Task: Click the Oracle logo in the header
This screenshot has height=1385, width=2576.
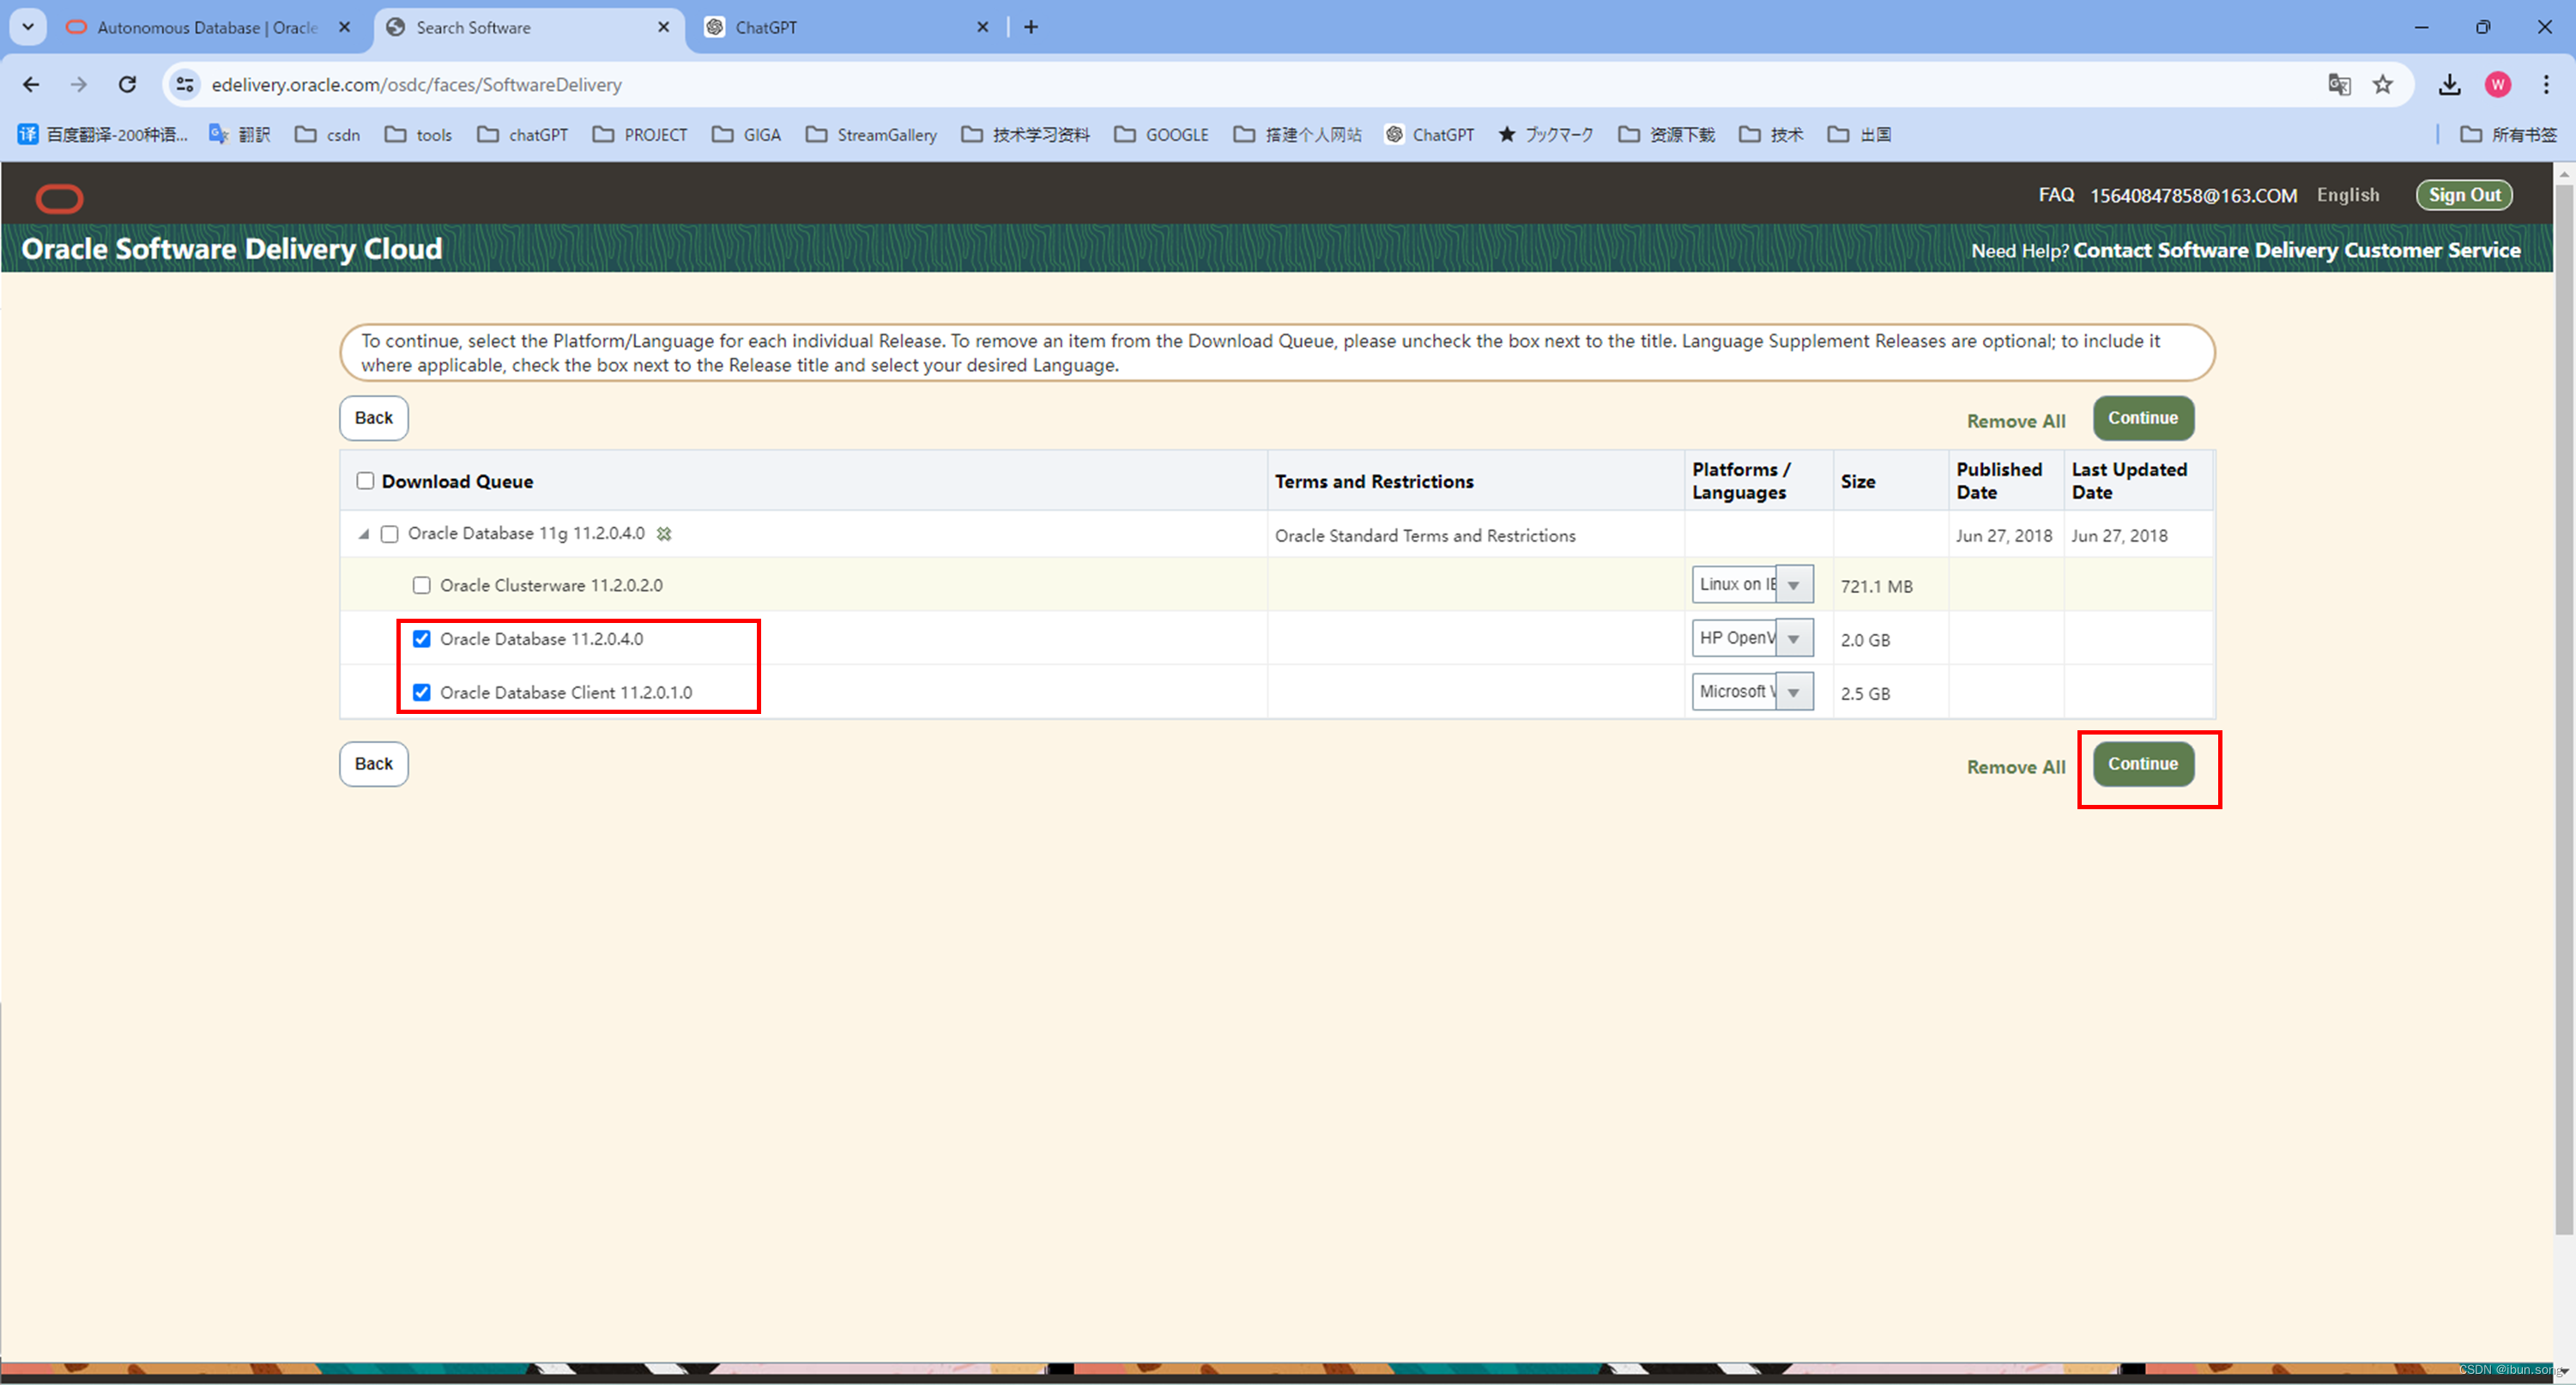Action: click(59, 198)
